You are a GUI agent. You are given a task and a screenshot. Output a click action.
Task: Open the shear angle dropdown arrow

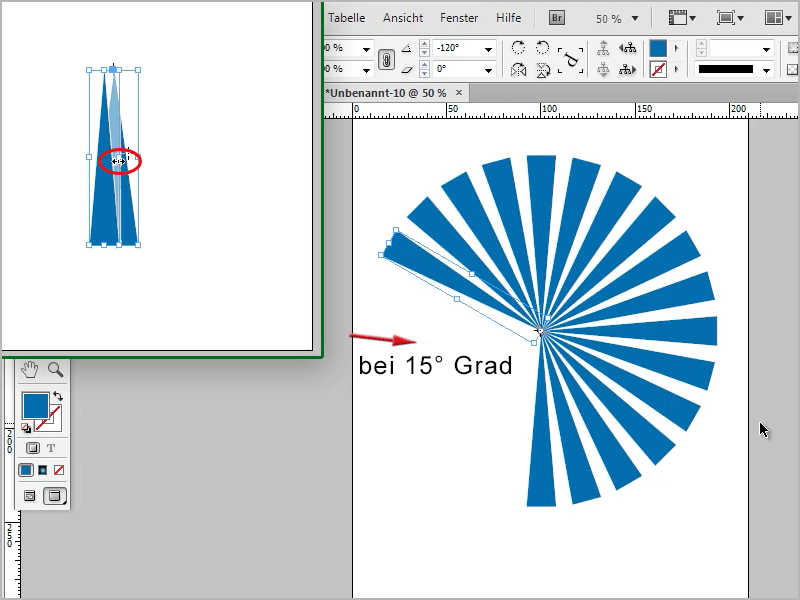(x=488, y=70)
